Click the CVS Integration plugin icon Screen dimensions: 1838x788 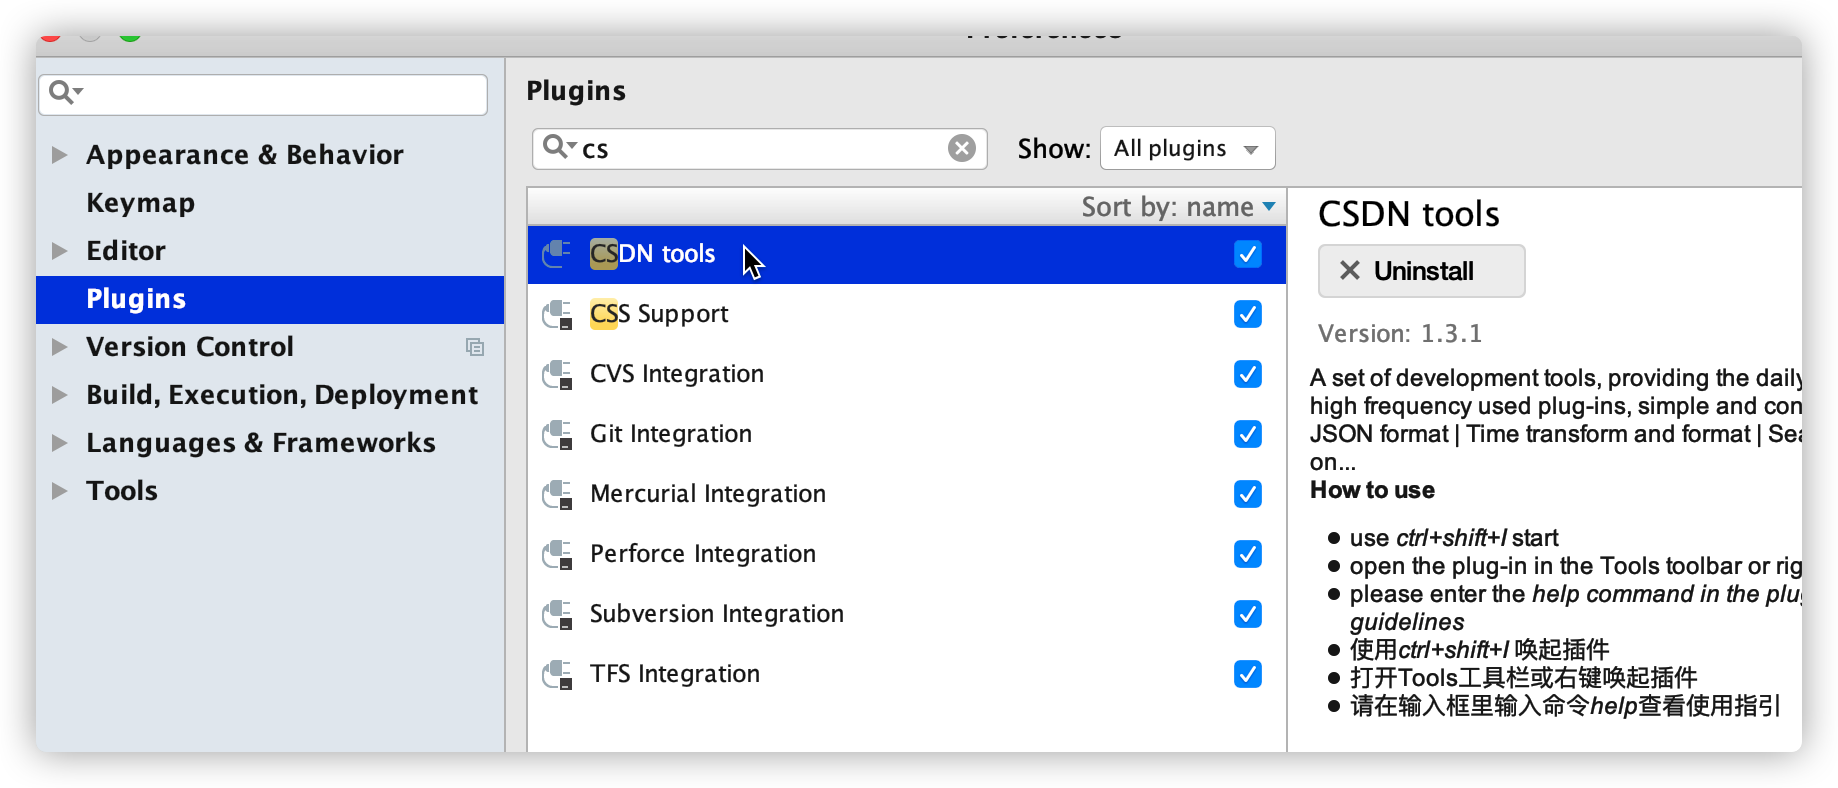(x=557, y=374)
